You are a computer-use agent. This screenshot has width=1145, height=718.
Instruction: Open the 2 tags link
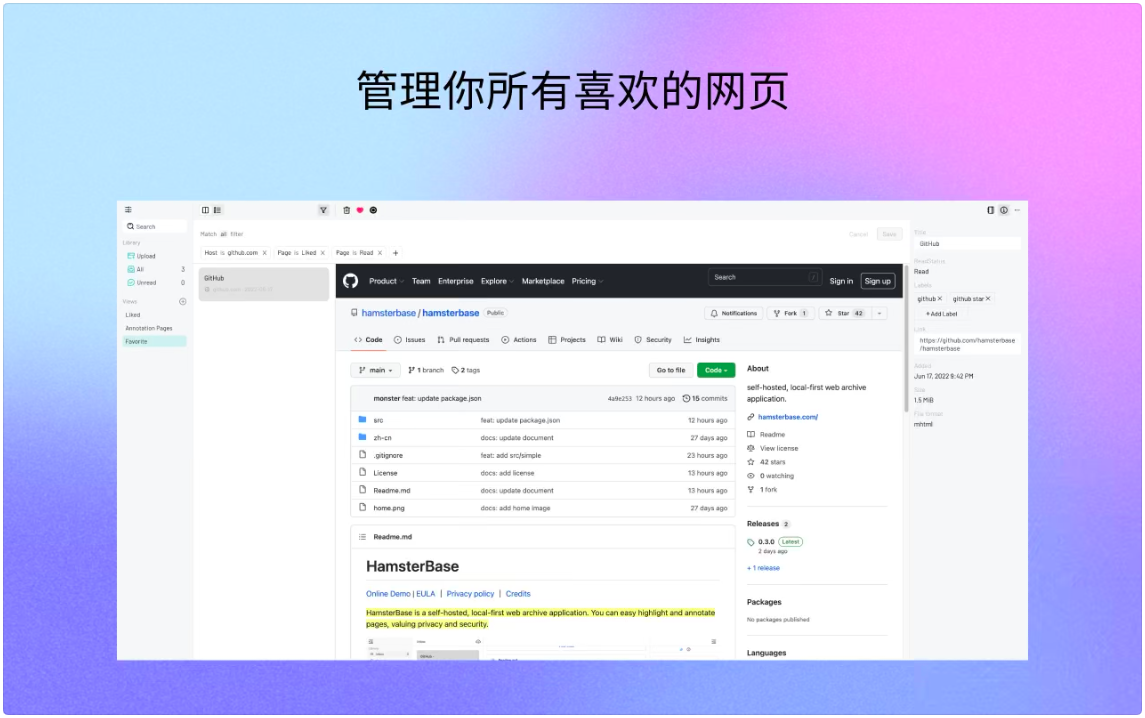click(x=466, y=370)
